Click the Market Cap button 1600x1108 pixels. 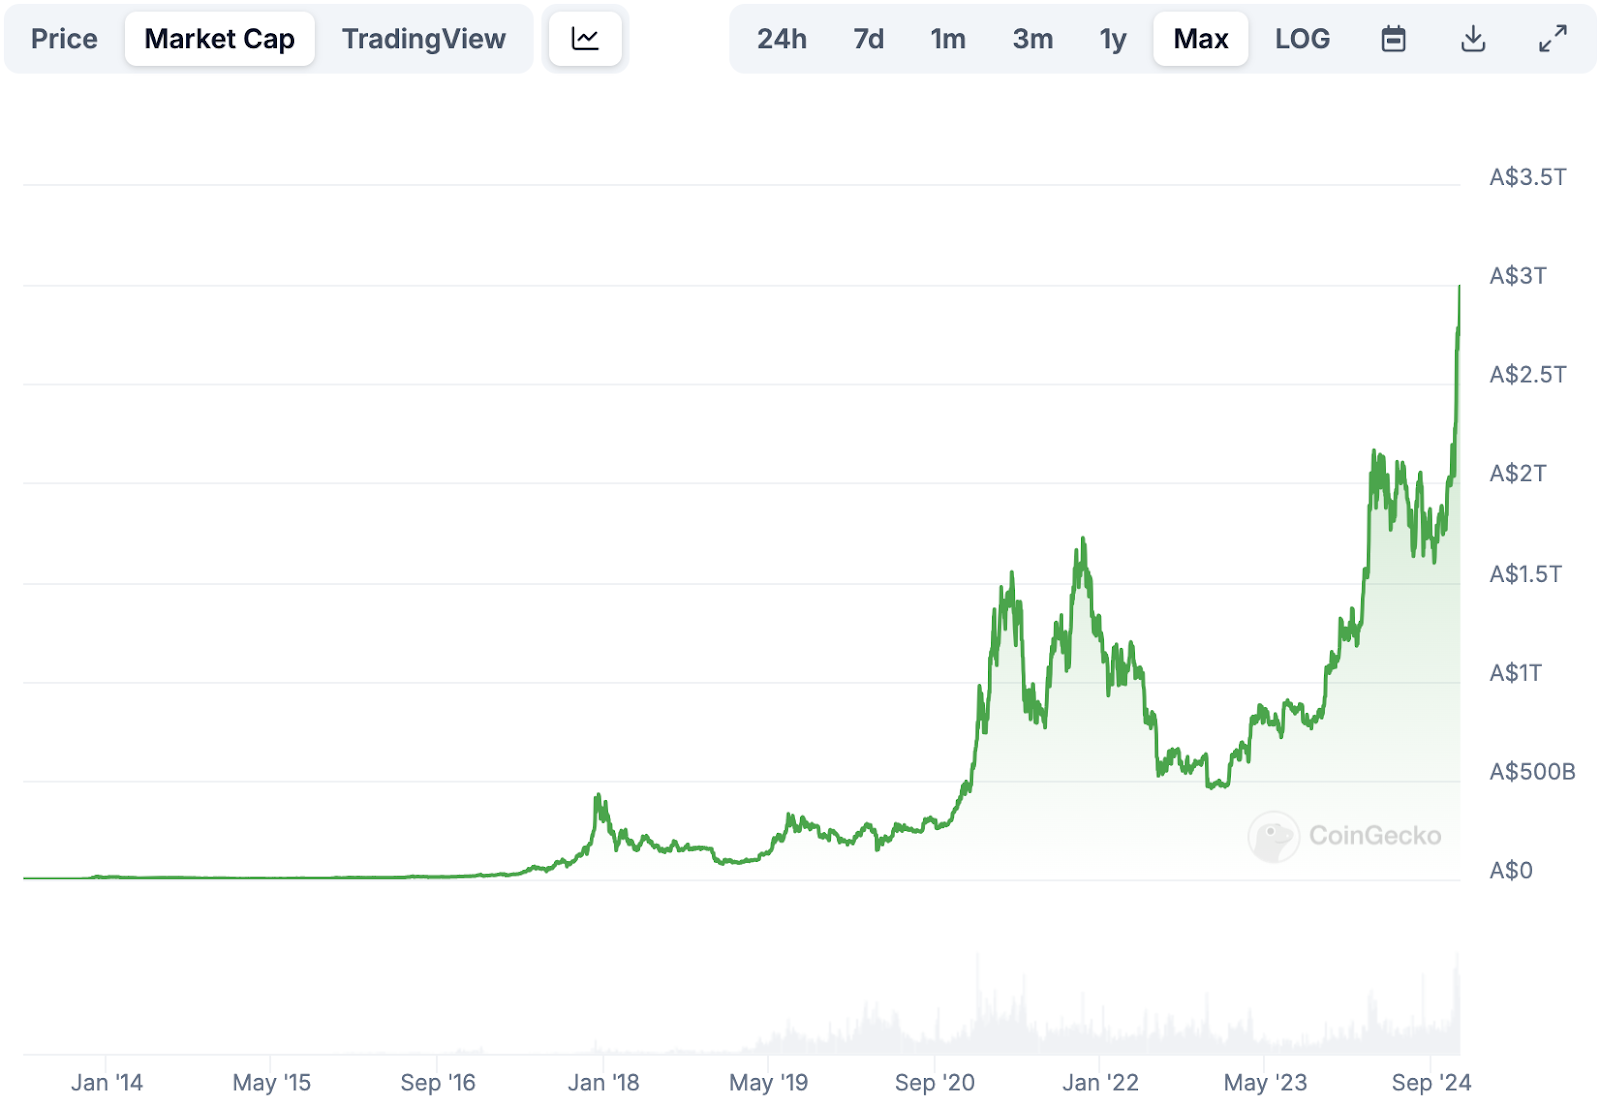(219, 39)
